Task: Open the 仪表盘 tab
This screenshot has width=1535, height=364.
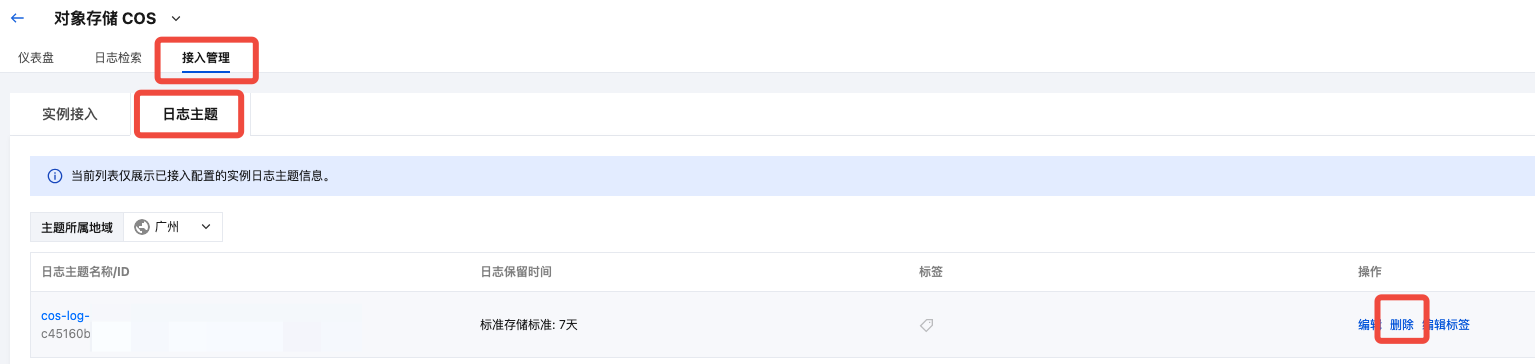Action: point(36,58)
